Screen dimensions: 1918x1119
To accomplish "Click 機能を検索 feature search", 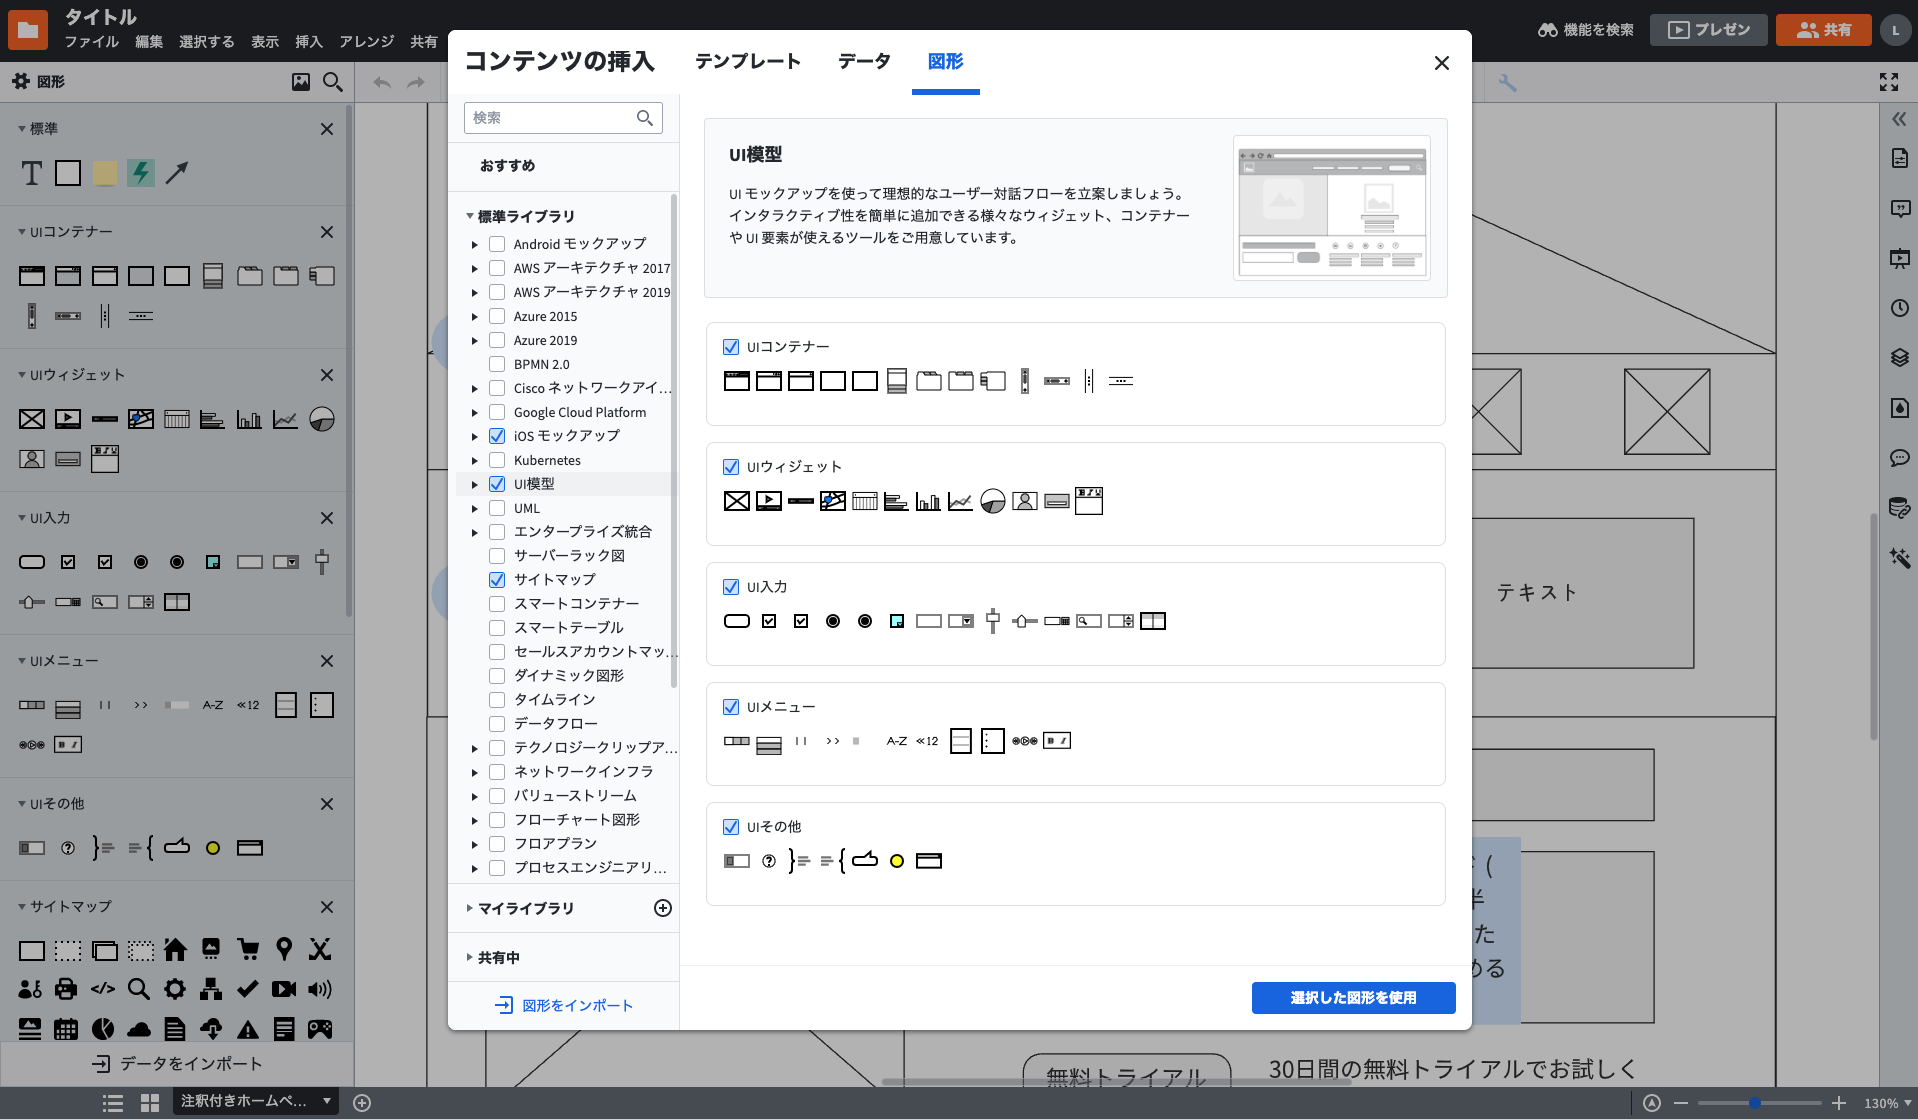I will pyautogui.click(x=1585, y=30).
